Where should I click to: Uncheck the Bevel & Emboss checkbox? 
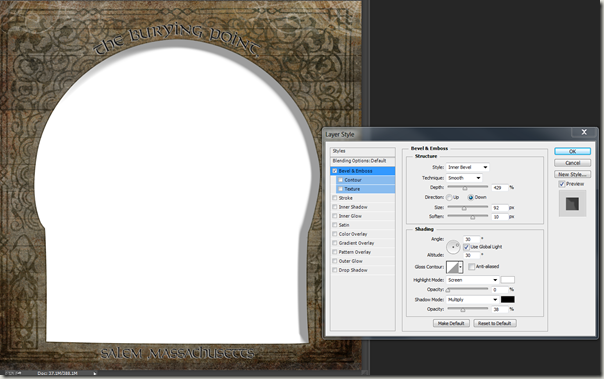pyautogui.click(x=334, y=171)
